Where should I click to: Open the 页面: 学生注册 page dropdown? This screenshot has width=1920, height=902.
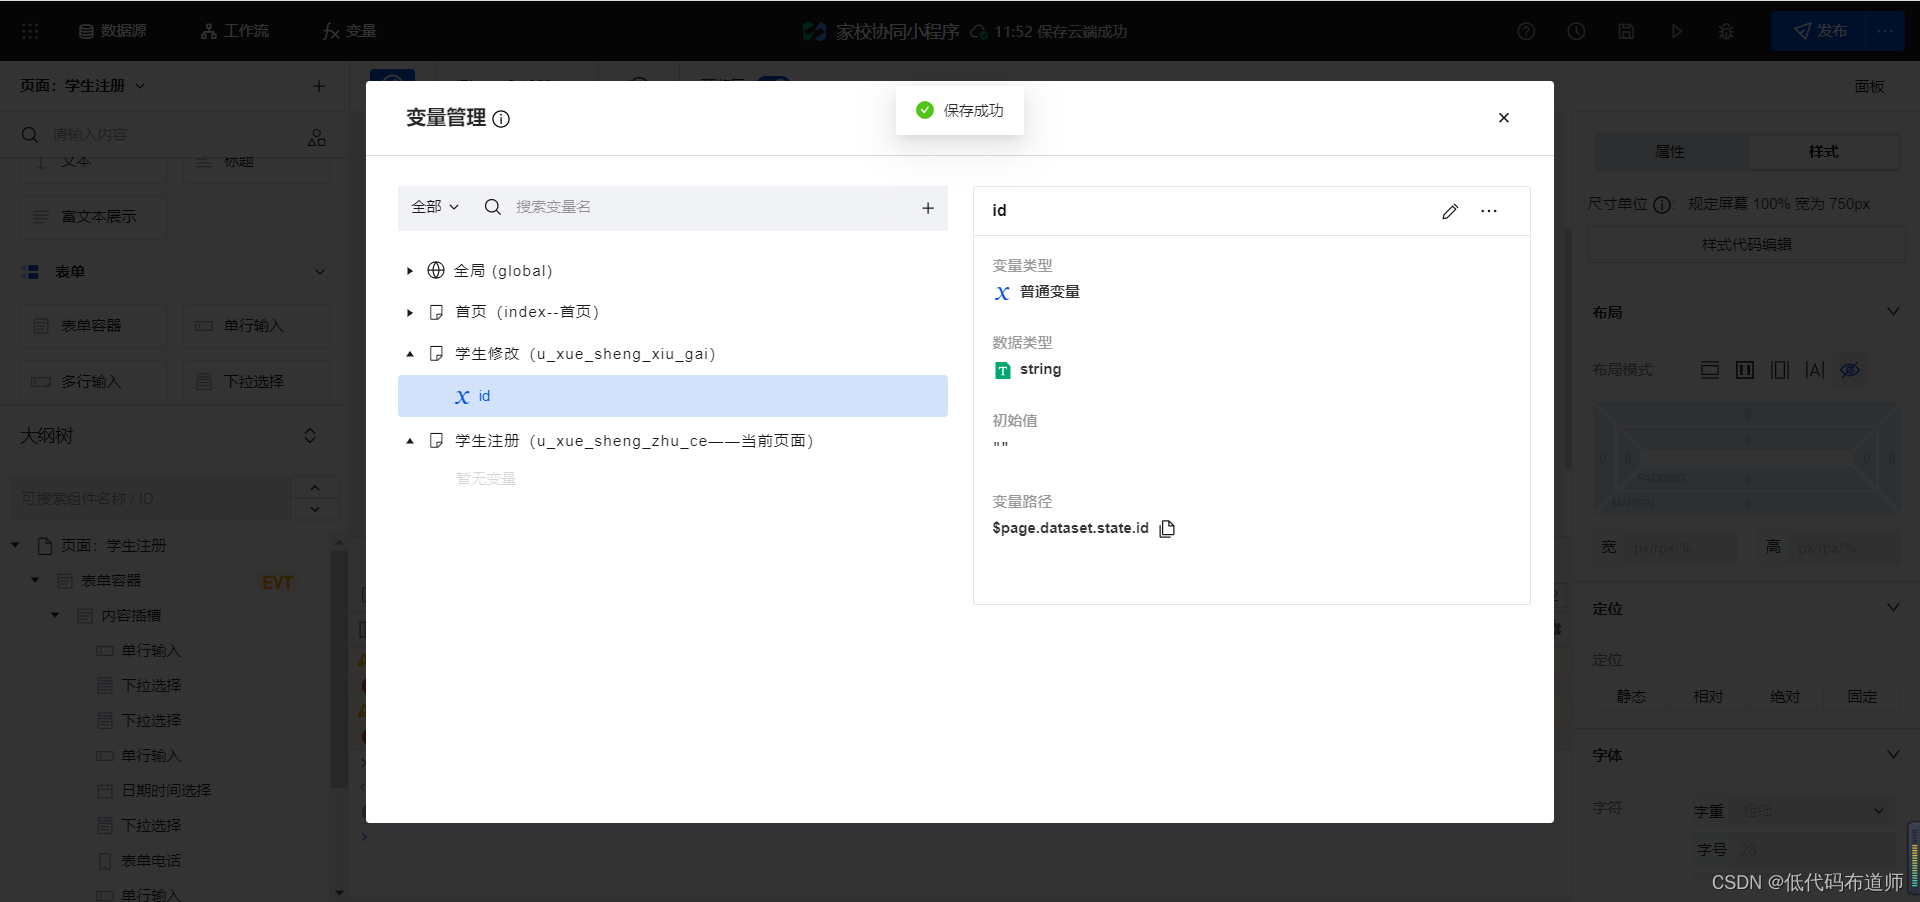pos(83,86)
